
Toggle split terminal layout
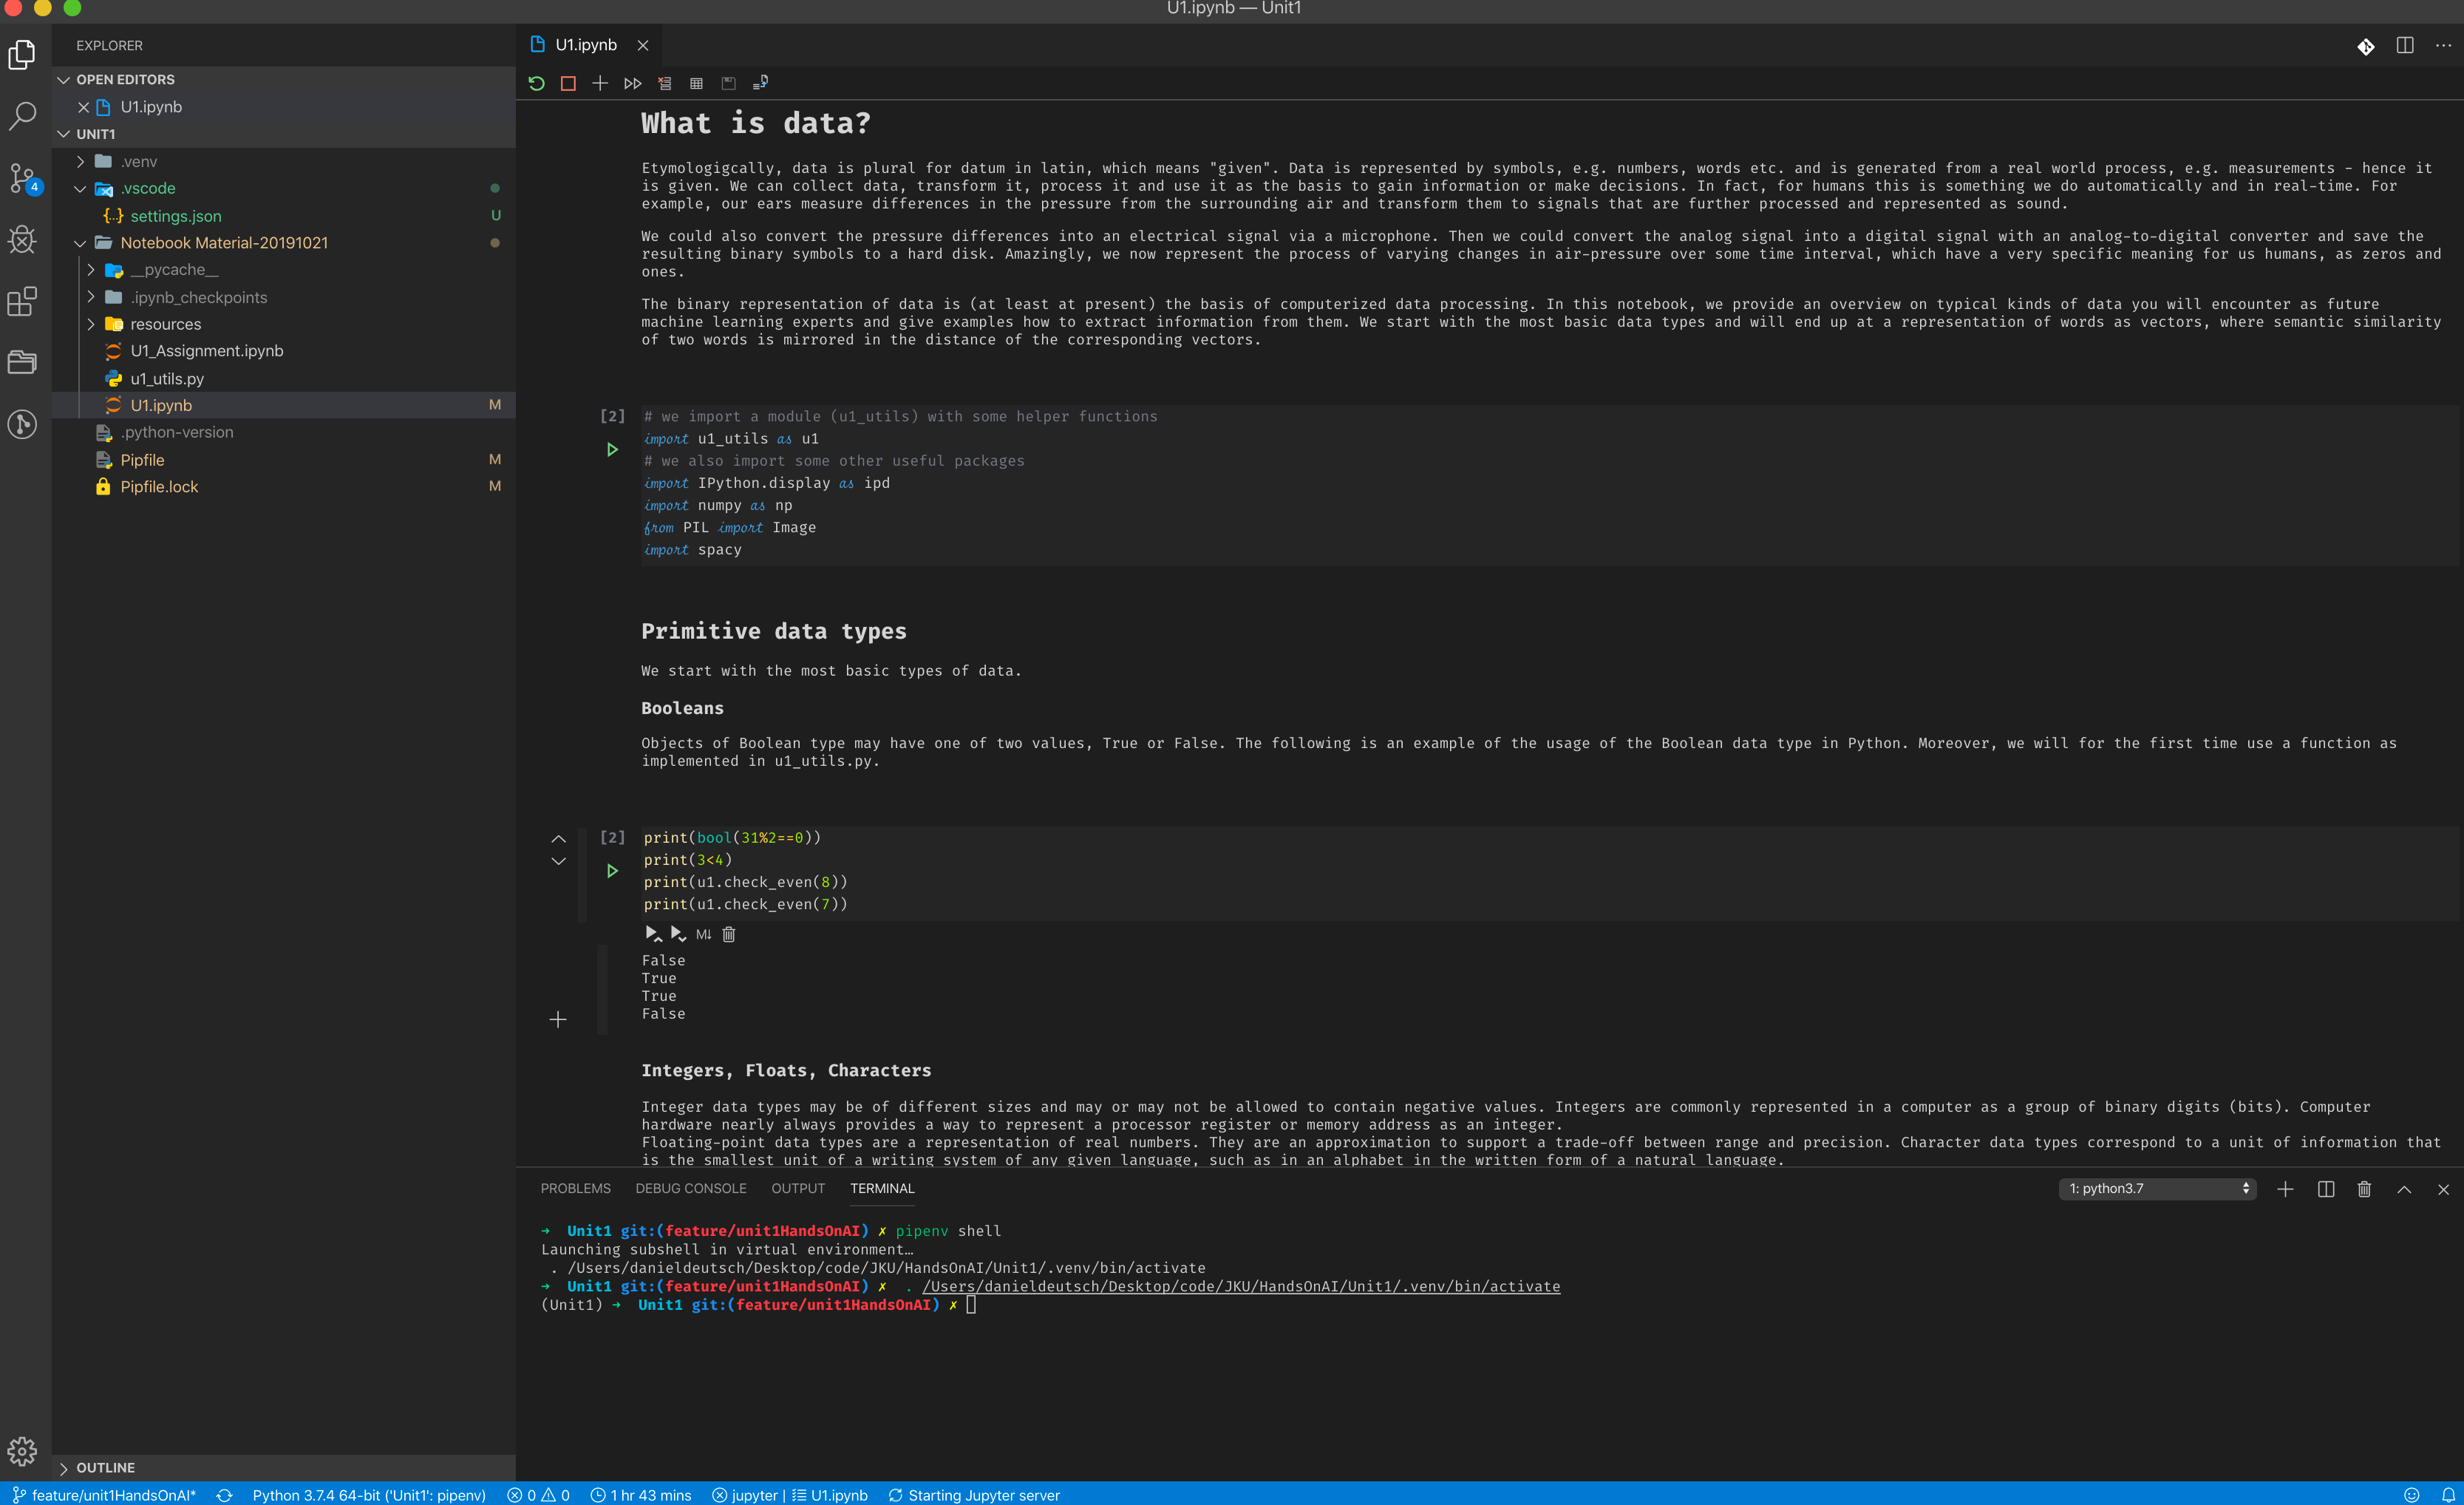pos(2325,1189)
